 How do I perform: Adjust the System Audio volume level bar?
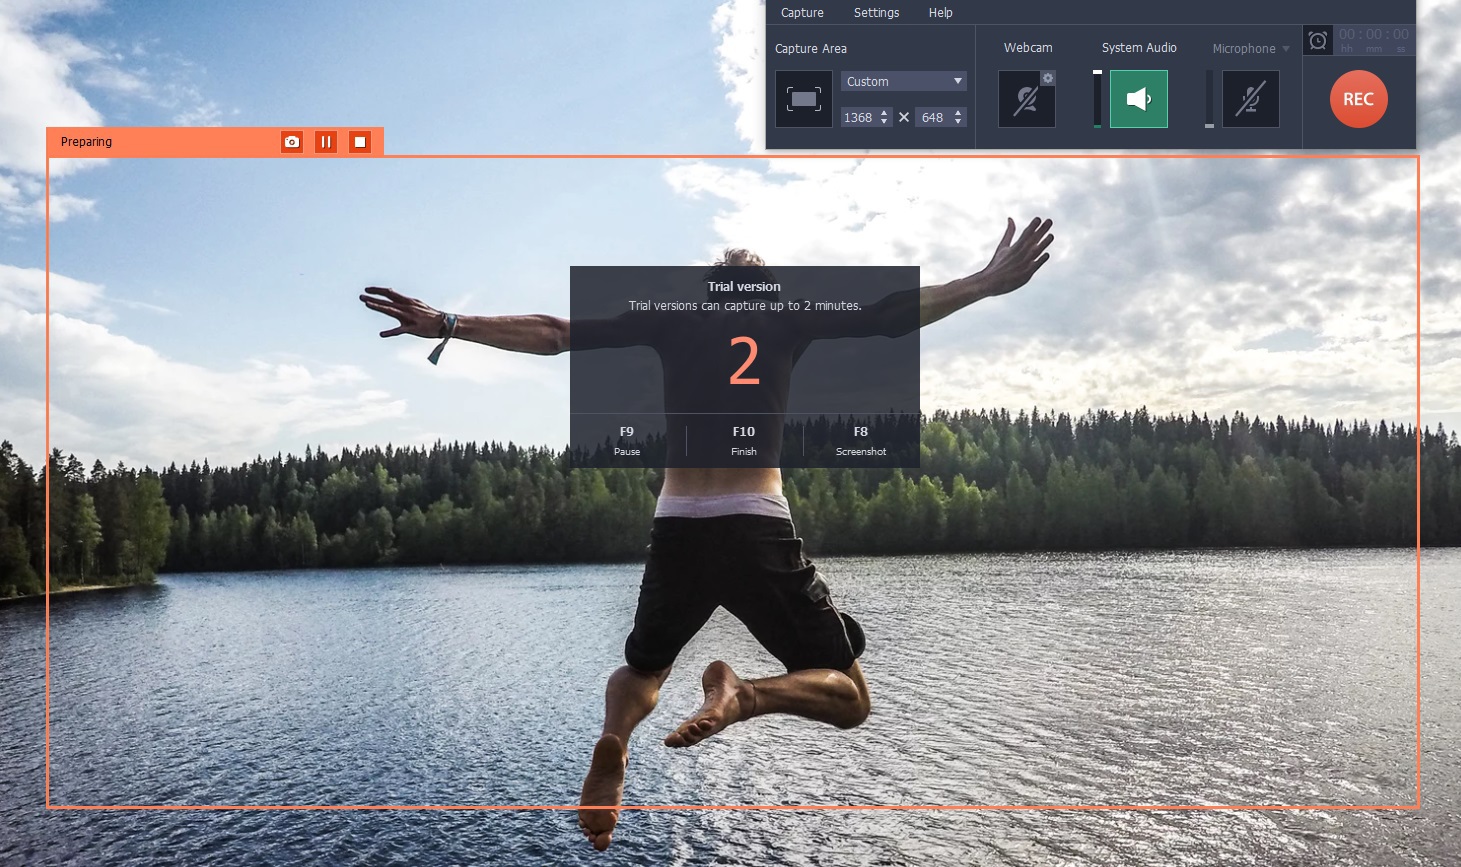[x=1097, y=98]
